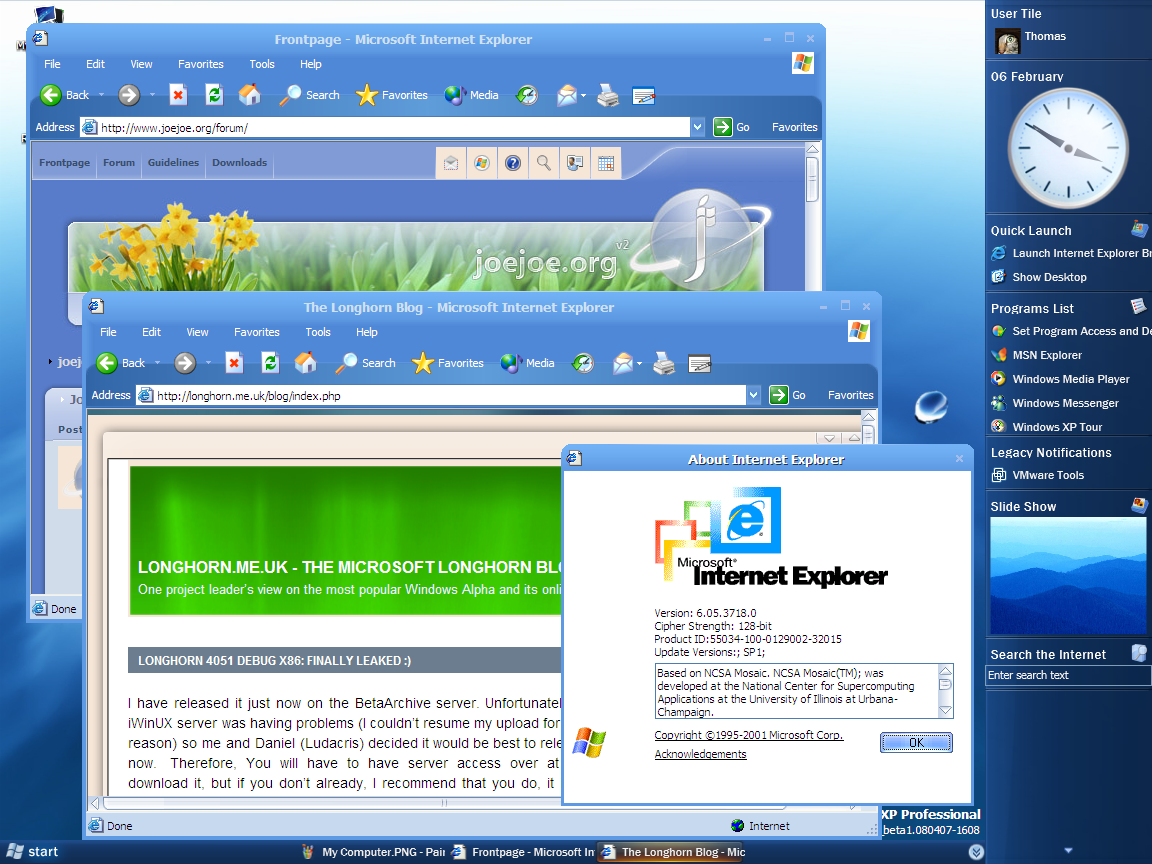The image size is (1152, 864).
Task: Open History in the Frontpage window toolbar
Action: (527, 95)
